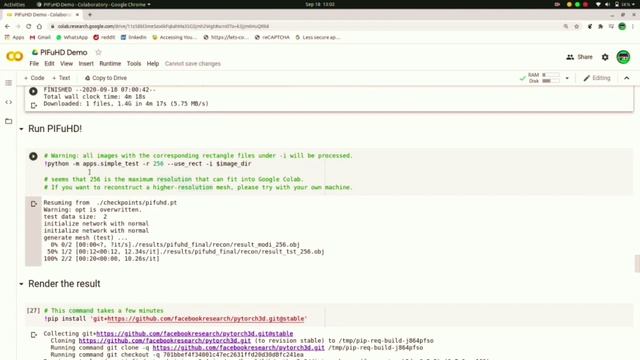Open RAM Disk resource dropdown arrow

tap(567, 78)
